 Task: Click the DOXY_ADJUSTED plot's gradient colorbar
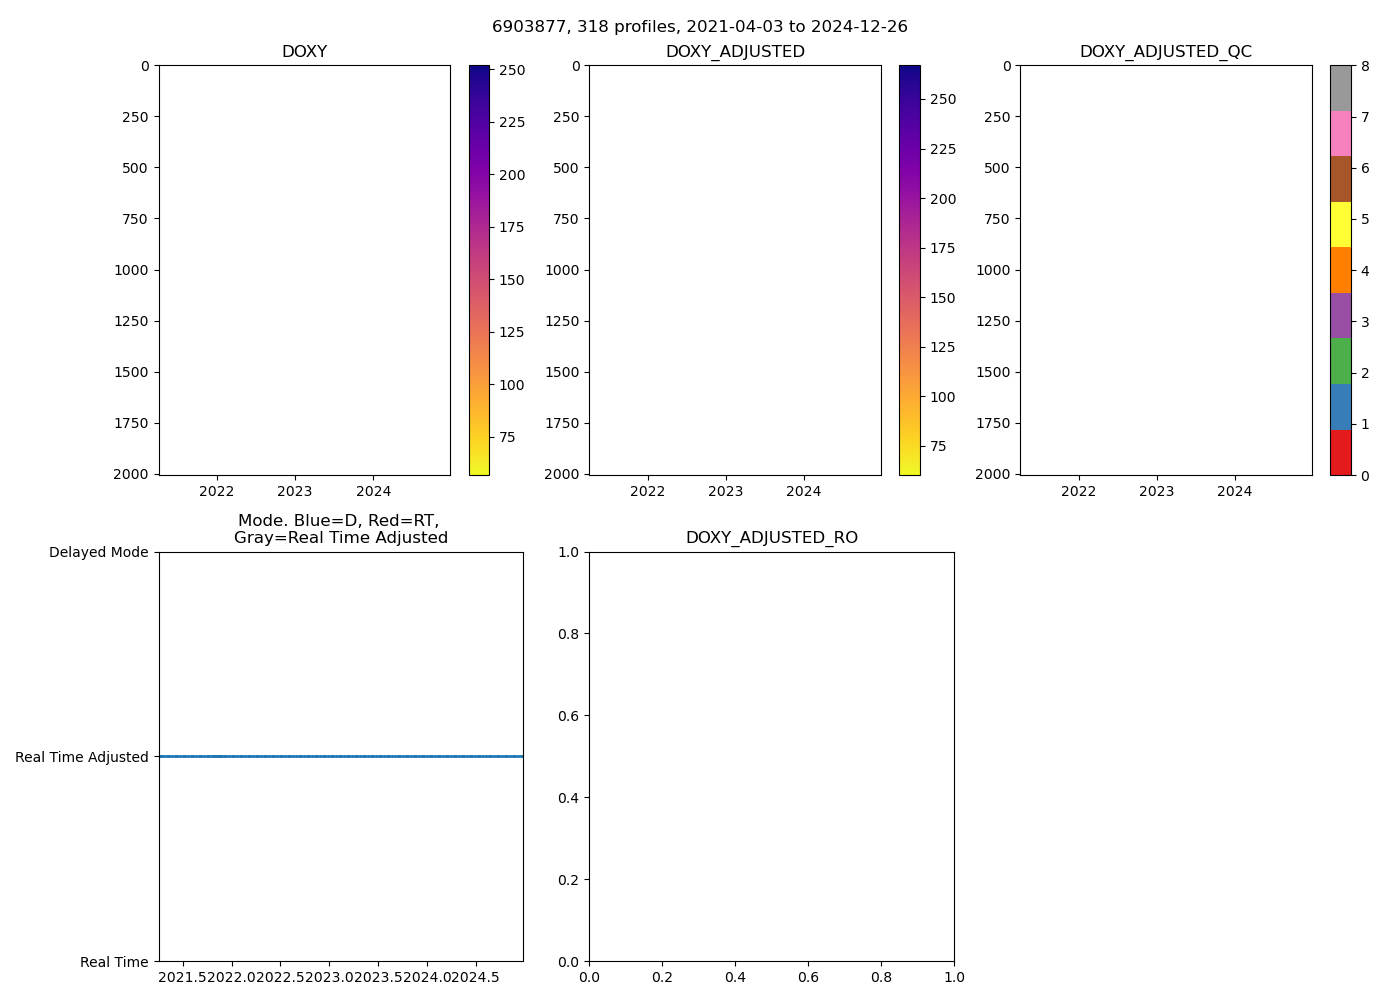pyautogui.click(x=909, y=270)
